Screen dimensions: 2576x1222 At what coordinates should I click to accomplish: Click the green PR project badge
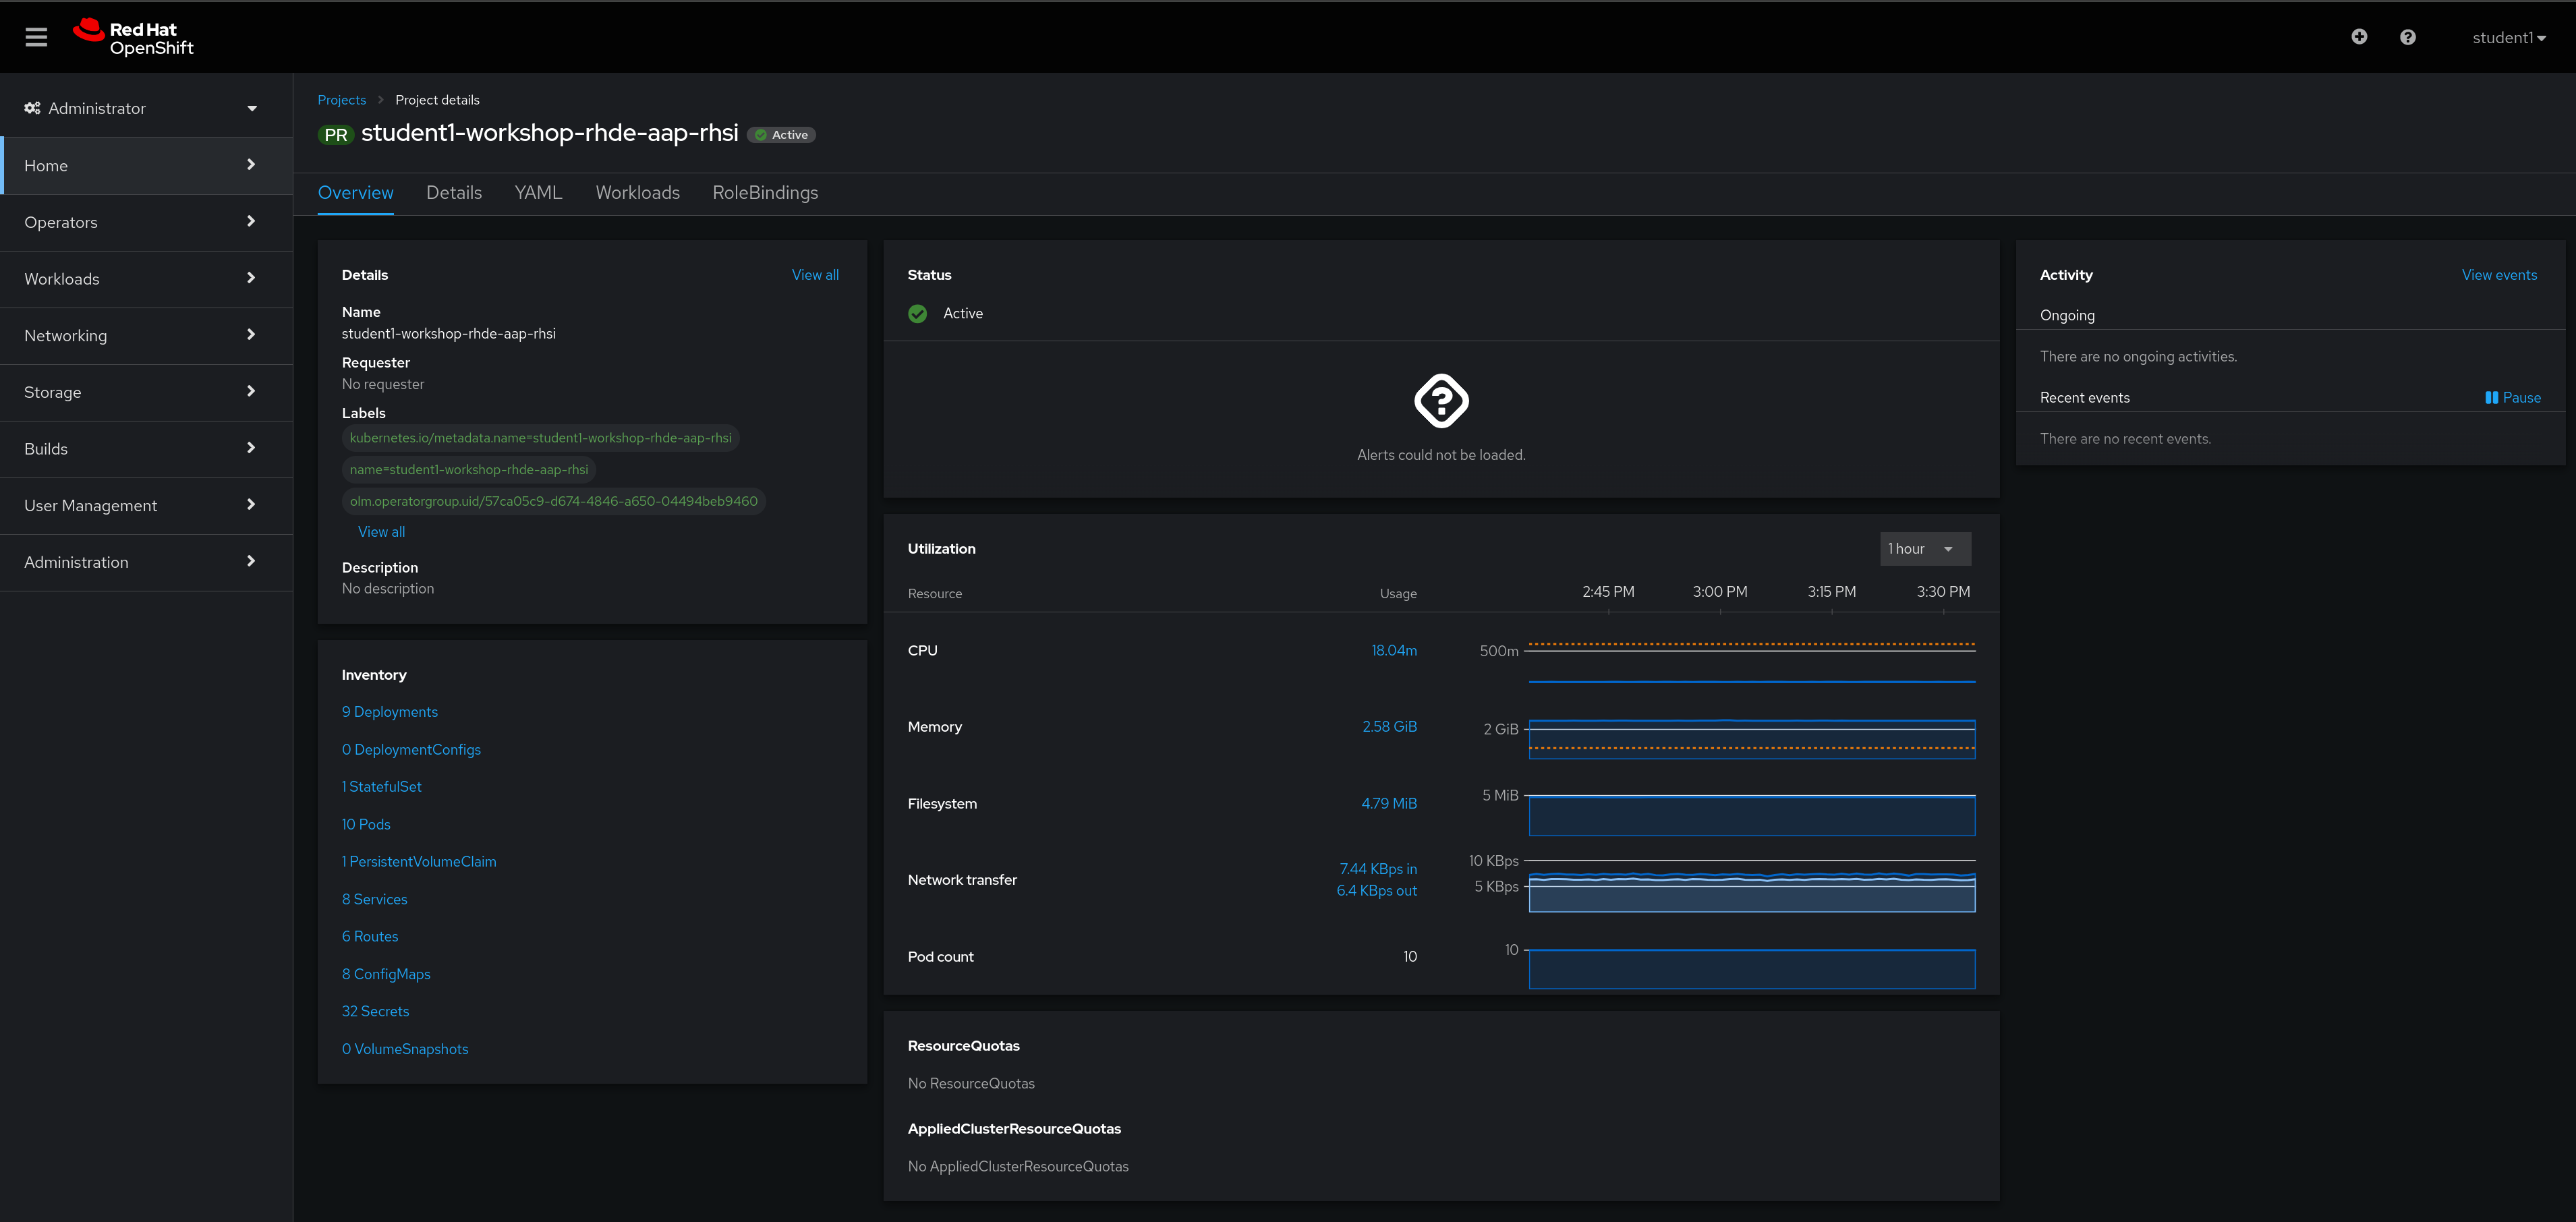[x=336, y=135]
